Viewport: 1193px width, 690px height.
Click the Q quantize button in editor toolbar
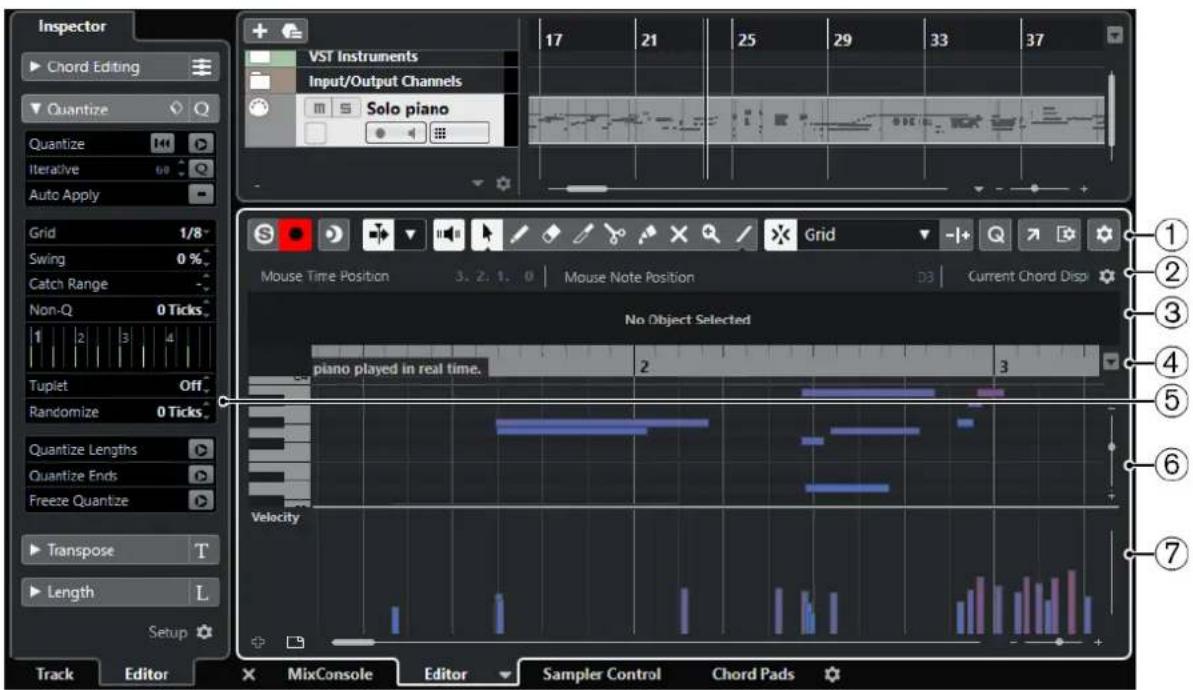995,234
